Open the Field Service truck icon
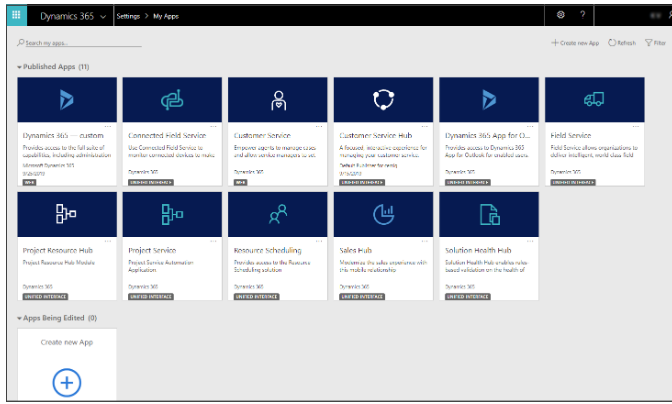 [x=594, y=99]
